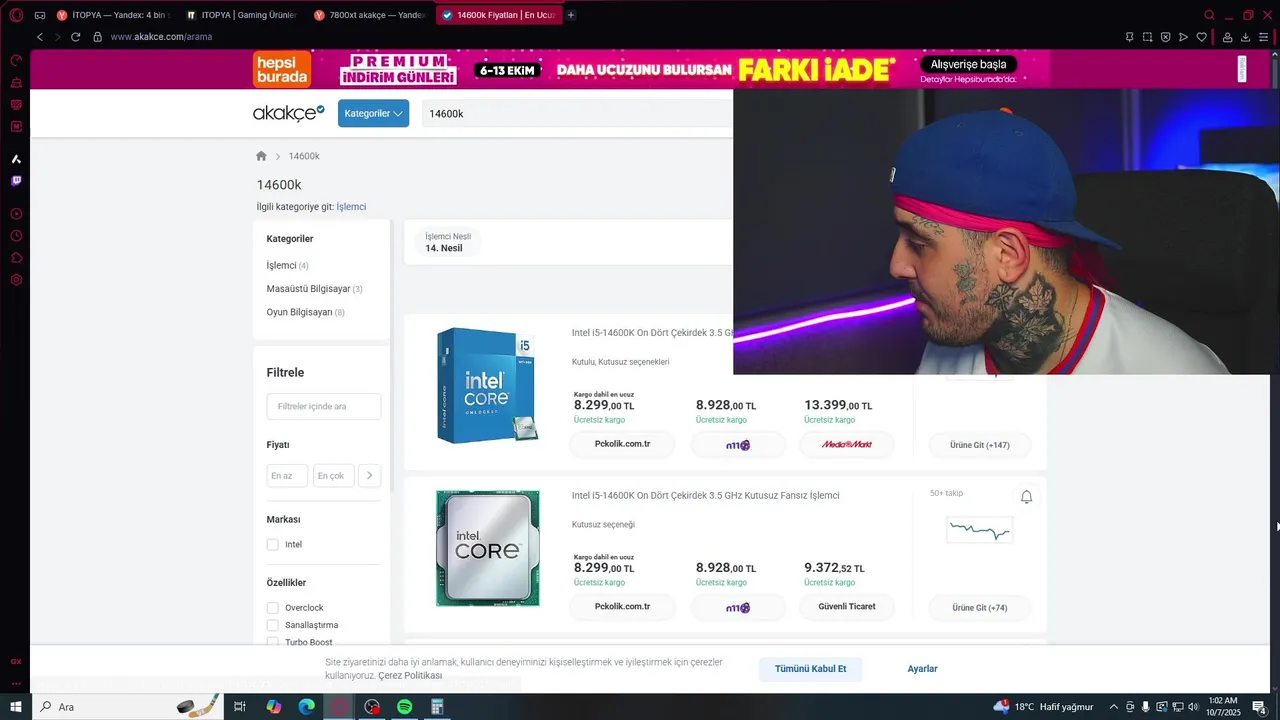Click the site padlock security icon
This screenshot has width=1280, height=720.
click(98, 37)
